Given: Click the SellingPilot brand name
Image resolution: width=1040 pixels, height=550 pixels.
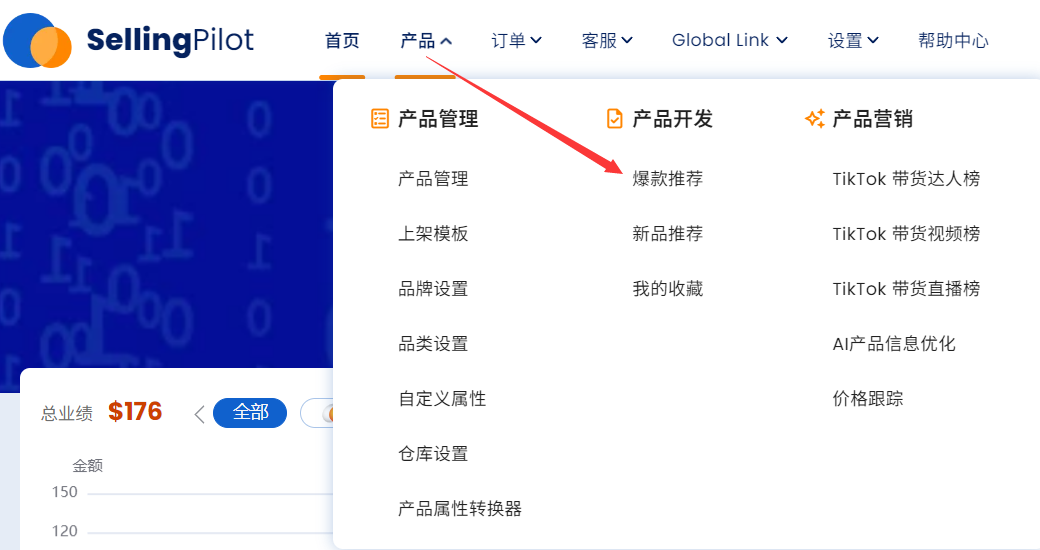Looking at the screenshot, I should coord(170,40).
